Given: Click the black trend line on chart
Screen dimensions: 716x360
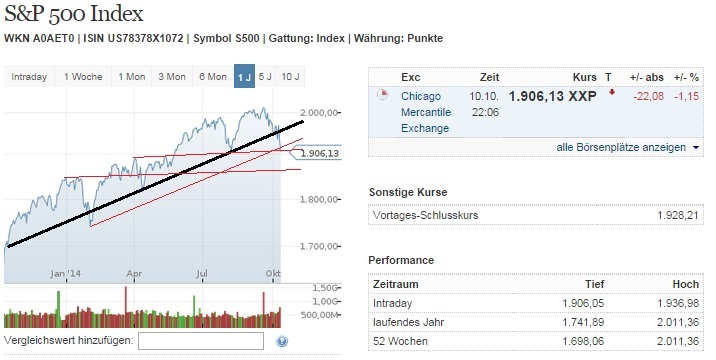Looking at the screenshot, I should [x=155, y=184].
